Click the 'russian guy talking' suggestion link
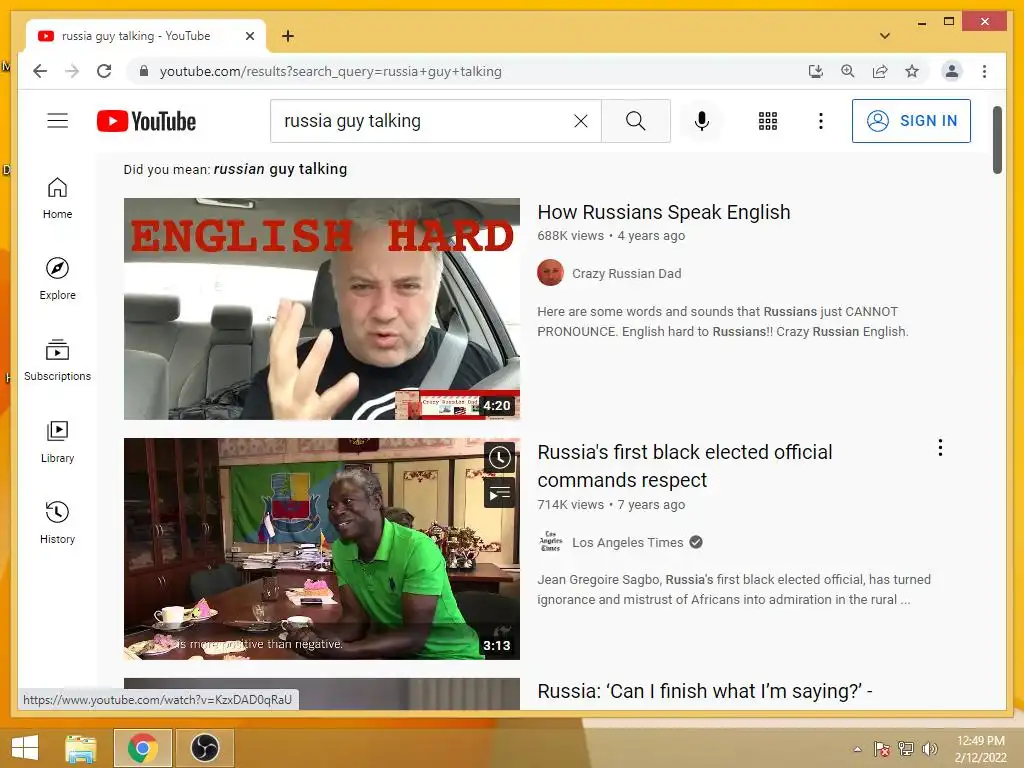1024x768 pixels. [280, 169]
